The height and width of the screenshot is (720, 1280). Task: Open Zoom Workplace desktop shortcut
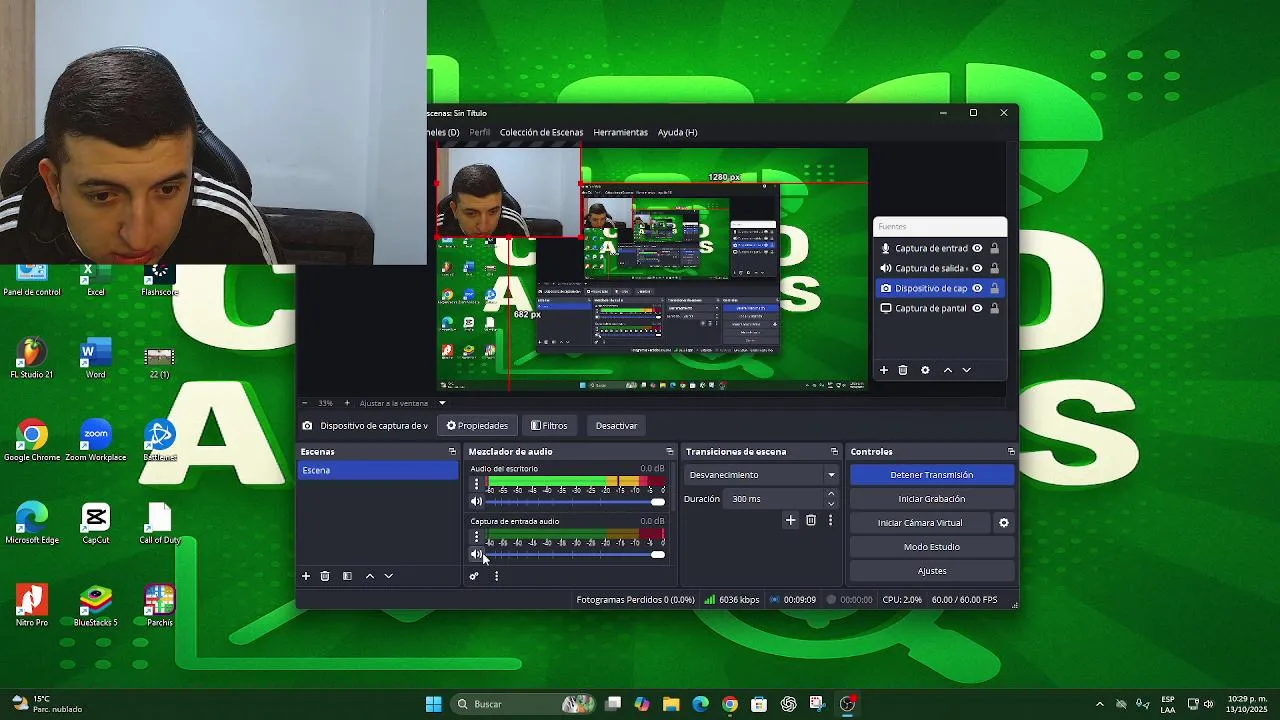[x=96, y=441]
